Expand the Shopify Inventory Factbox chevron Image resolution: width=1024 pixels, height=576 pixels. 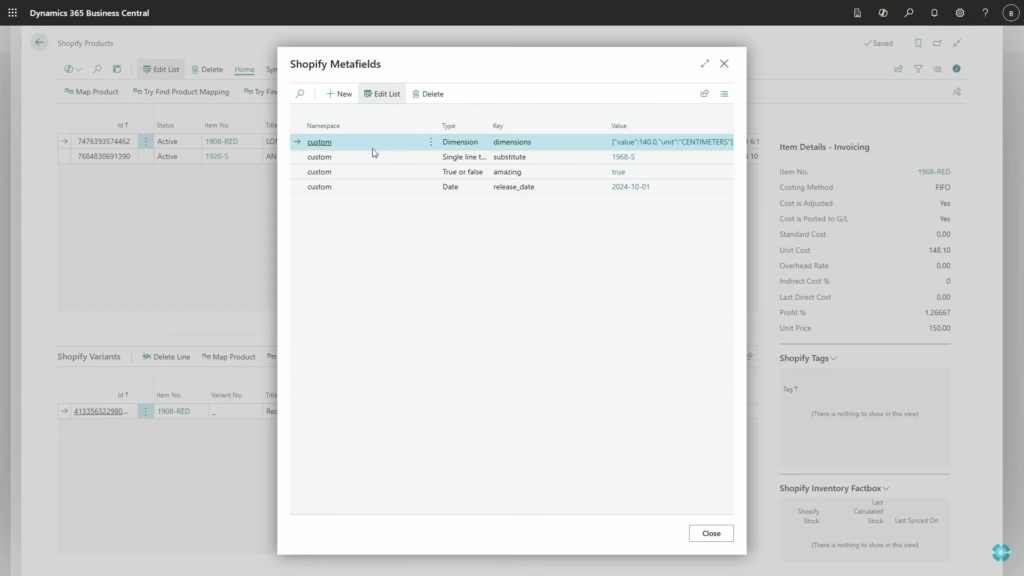click(886, 488)
